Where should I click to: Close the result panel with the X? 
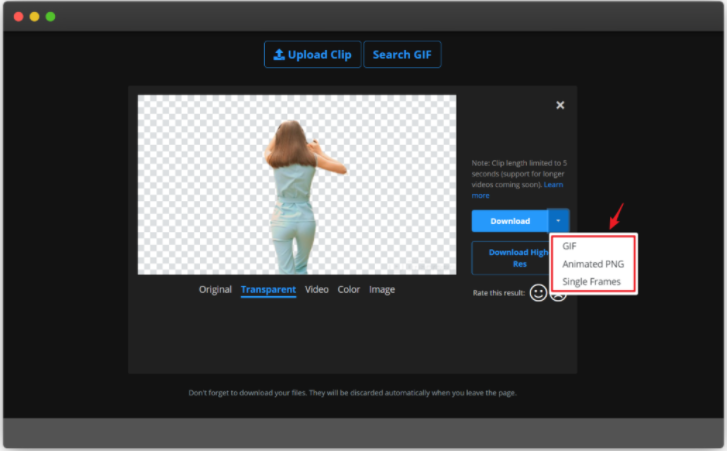560,105
